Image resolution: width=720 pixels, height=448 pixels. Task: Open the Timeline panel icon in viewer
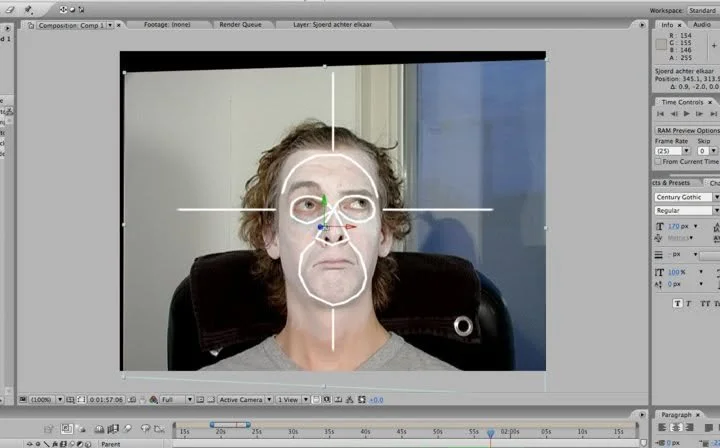(338, 400)
